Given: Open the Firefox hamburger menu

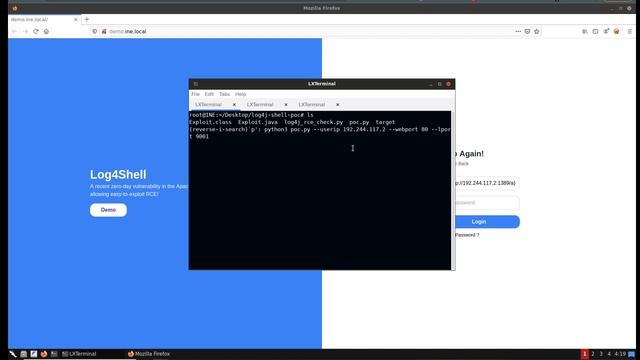Looking at the screenshot, I should [630, 31].
